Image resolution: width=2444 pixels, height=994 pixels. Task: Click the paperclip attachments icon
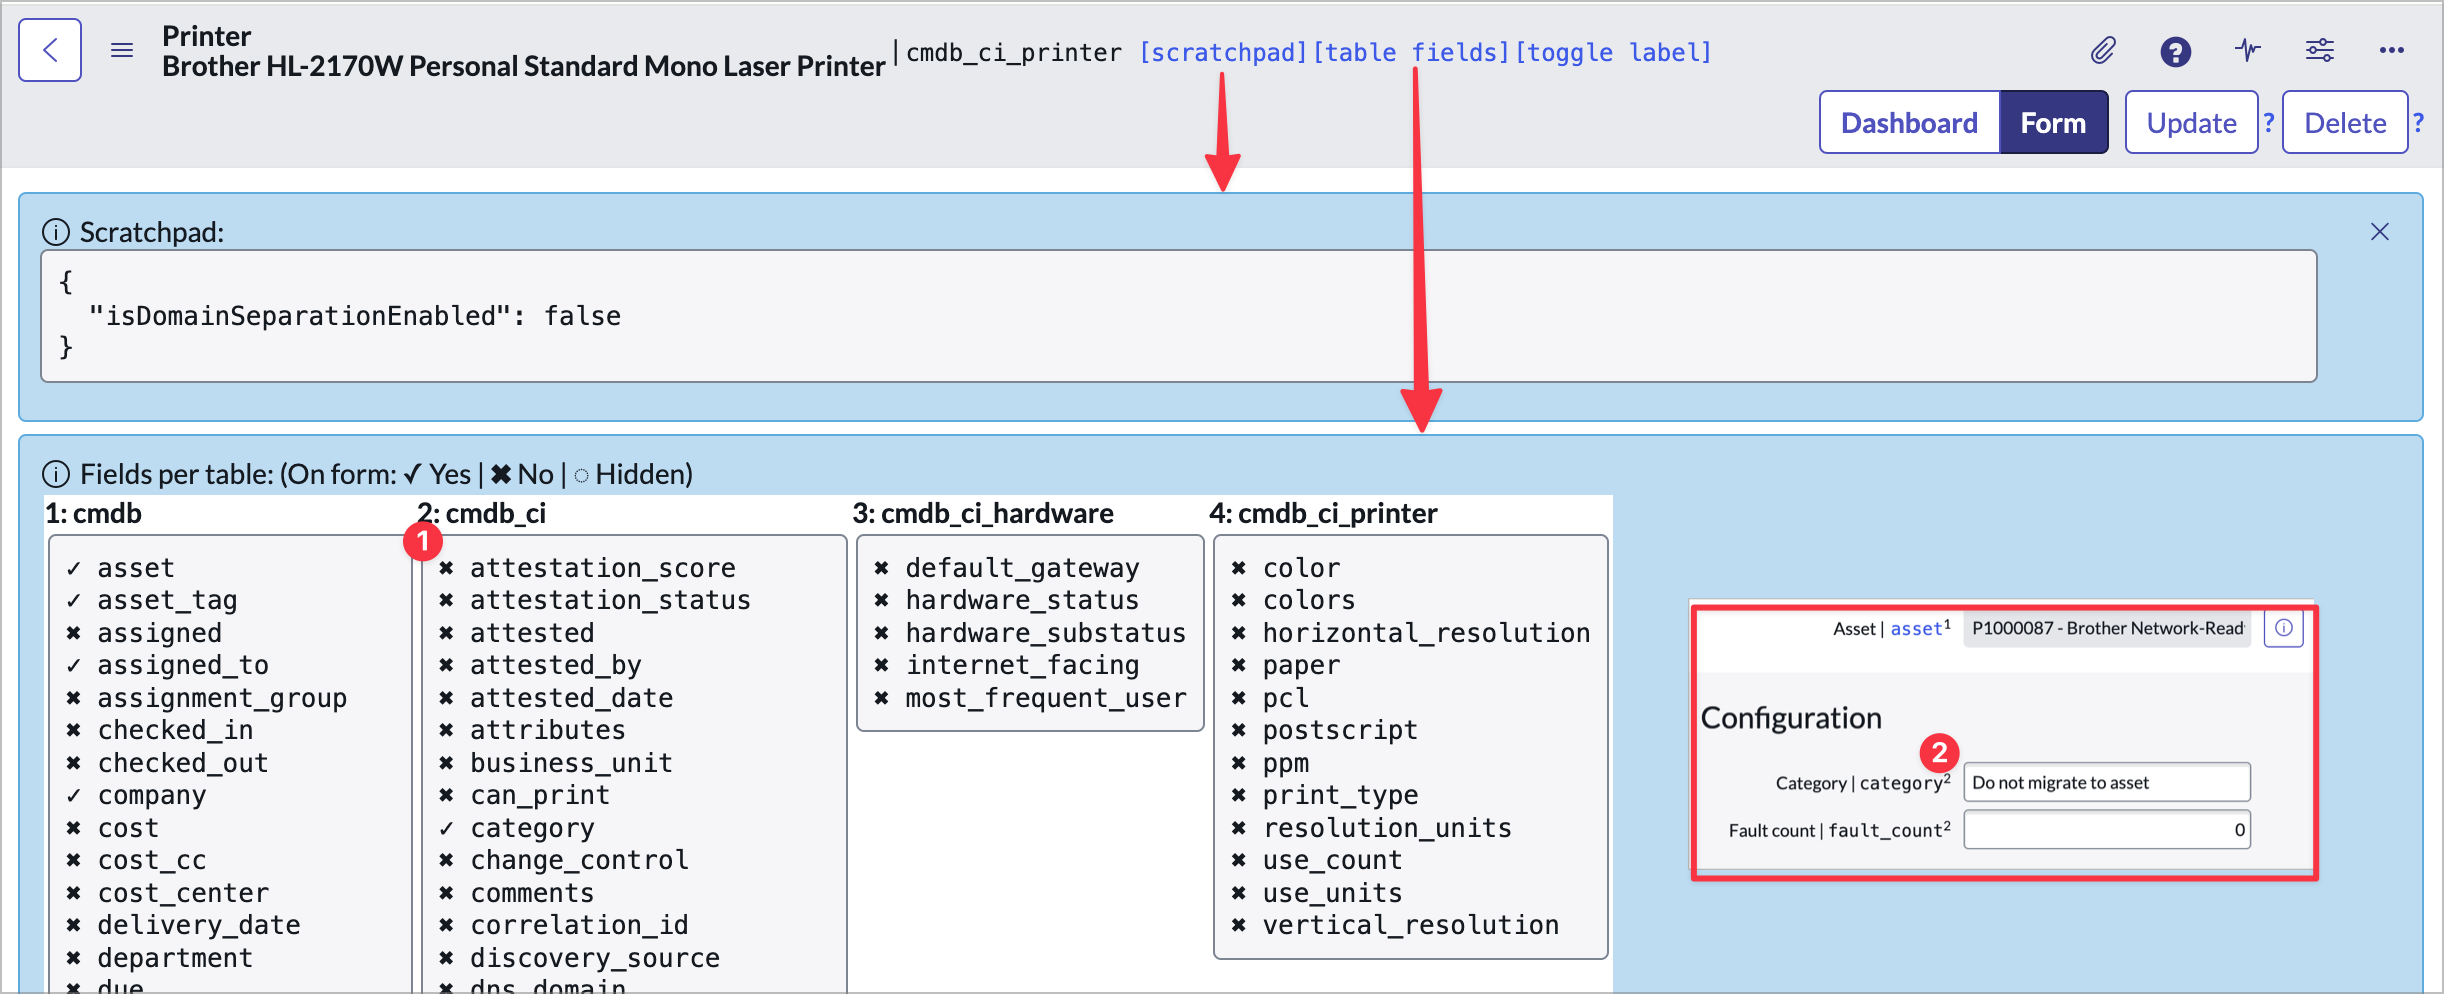coord(2103,50)
